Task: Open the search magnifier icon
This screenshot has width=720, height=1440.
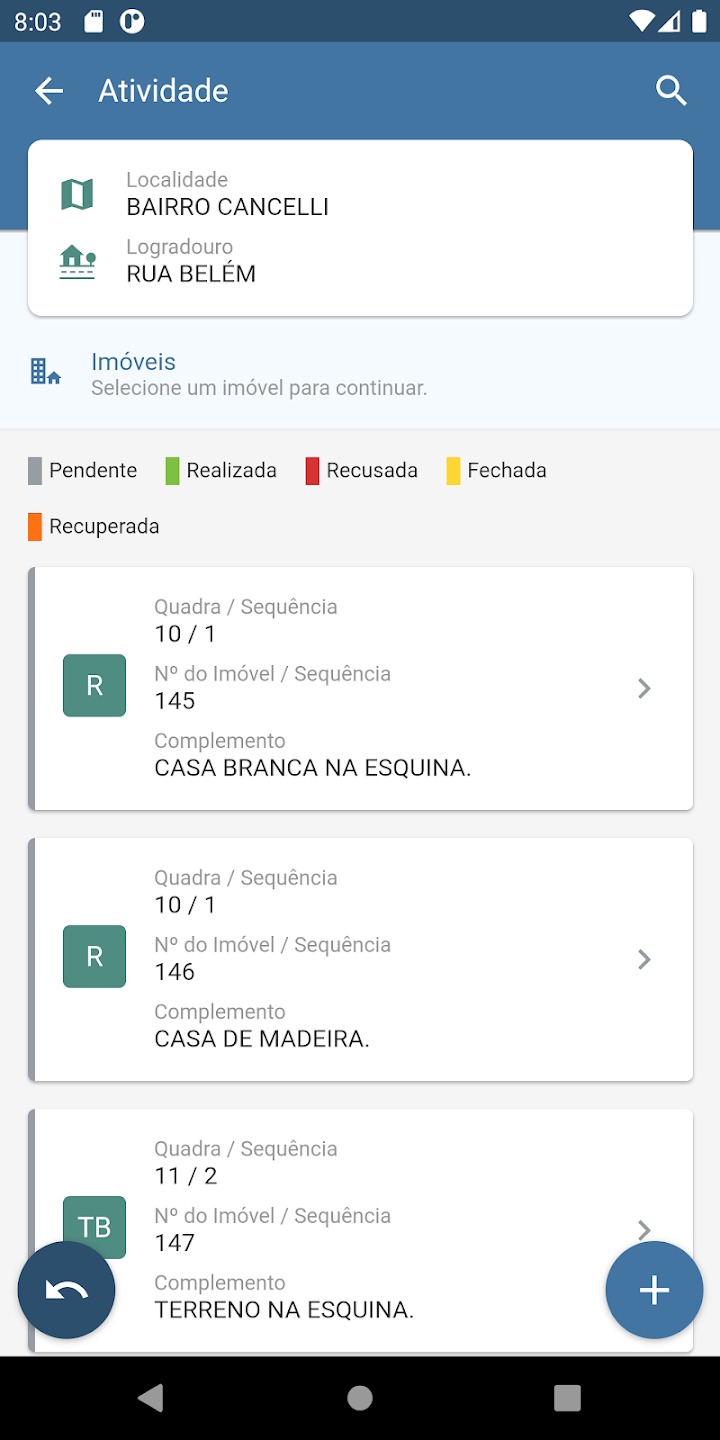Action: (x=671, y=91)
